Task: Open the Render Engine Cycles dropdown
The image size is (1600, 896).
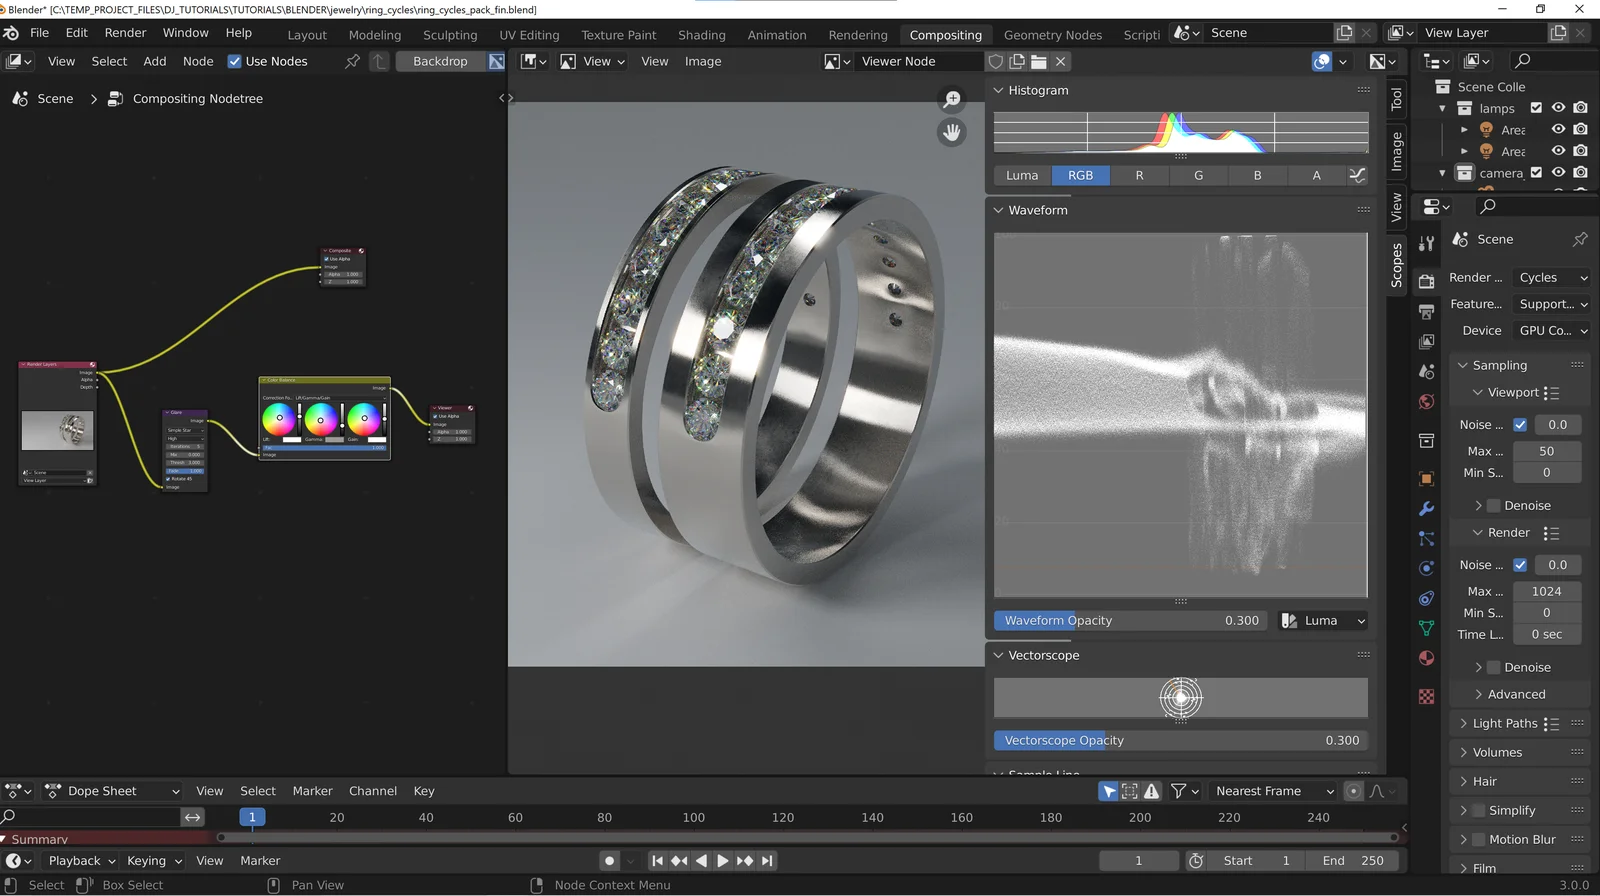Action: click(1551, 278)
